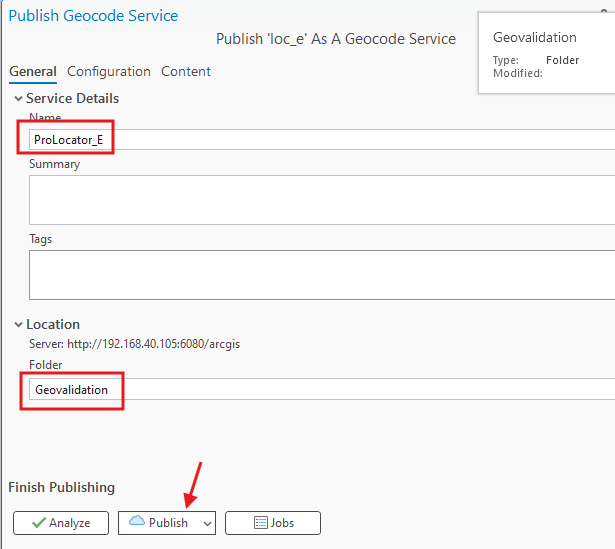Click the Geovalidation folder field
The image size is (615, 549).
coord(322,389)
